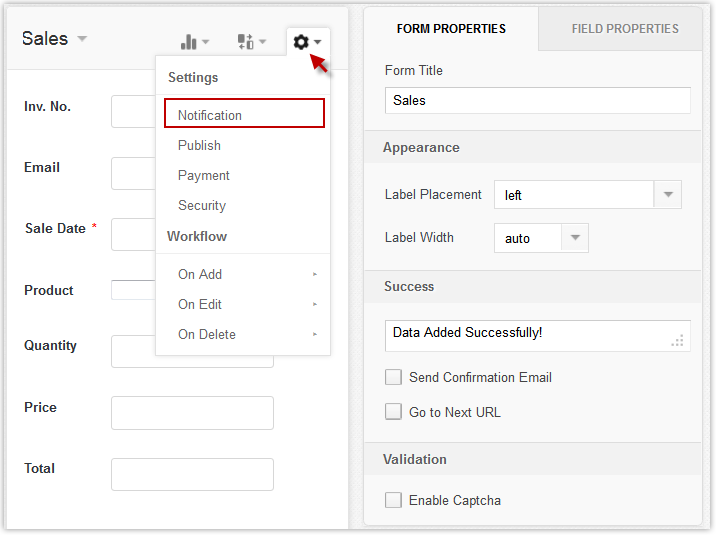Click the Total field input box
This screenshot has height=535, width=716.
click(192, 474)
